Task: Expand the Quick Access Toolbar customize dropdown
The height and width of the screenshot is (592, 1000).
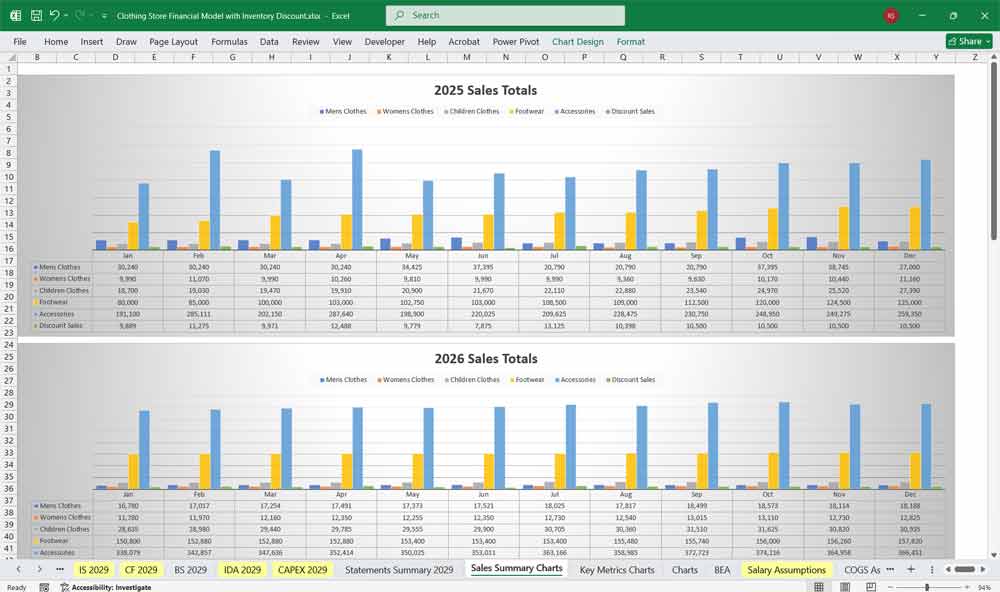Action: (x=104, y=16)
